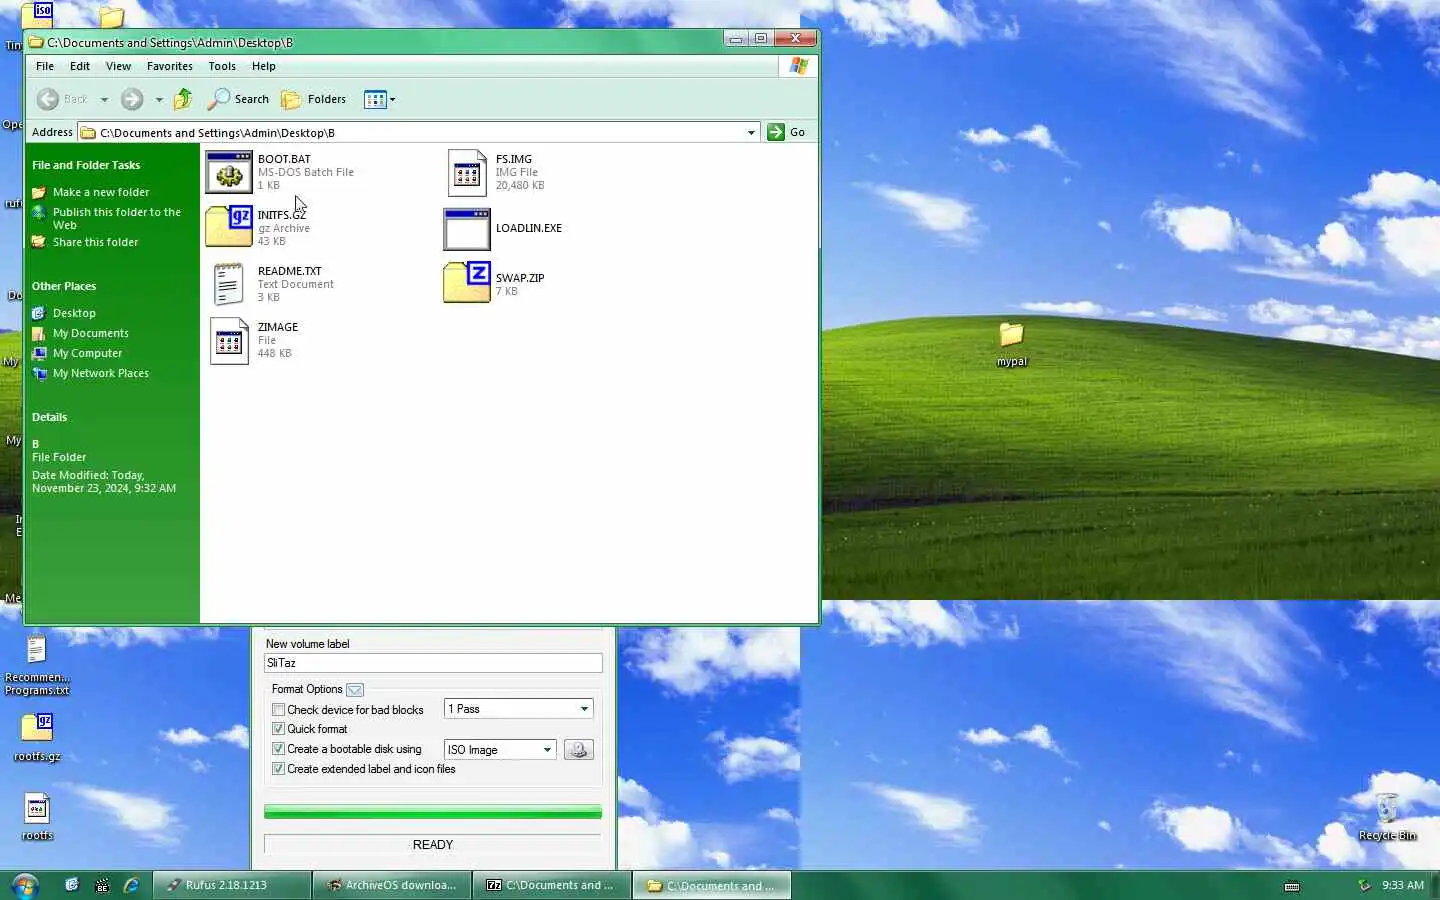Open the View menu

[118, 66]
